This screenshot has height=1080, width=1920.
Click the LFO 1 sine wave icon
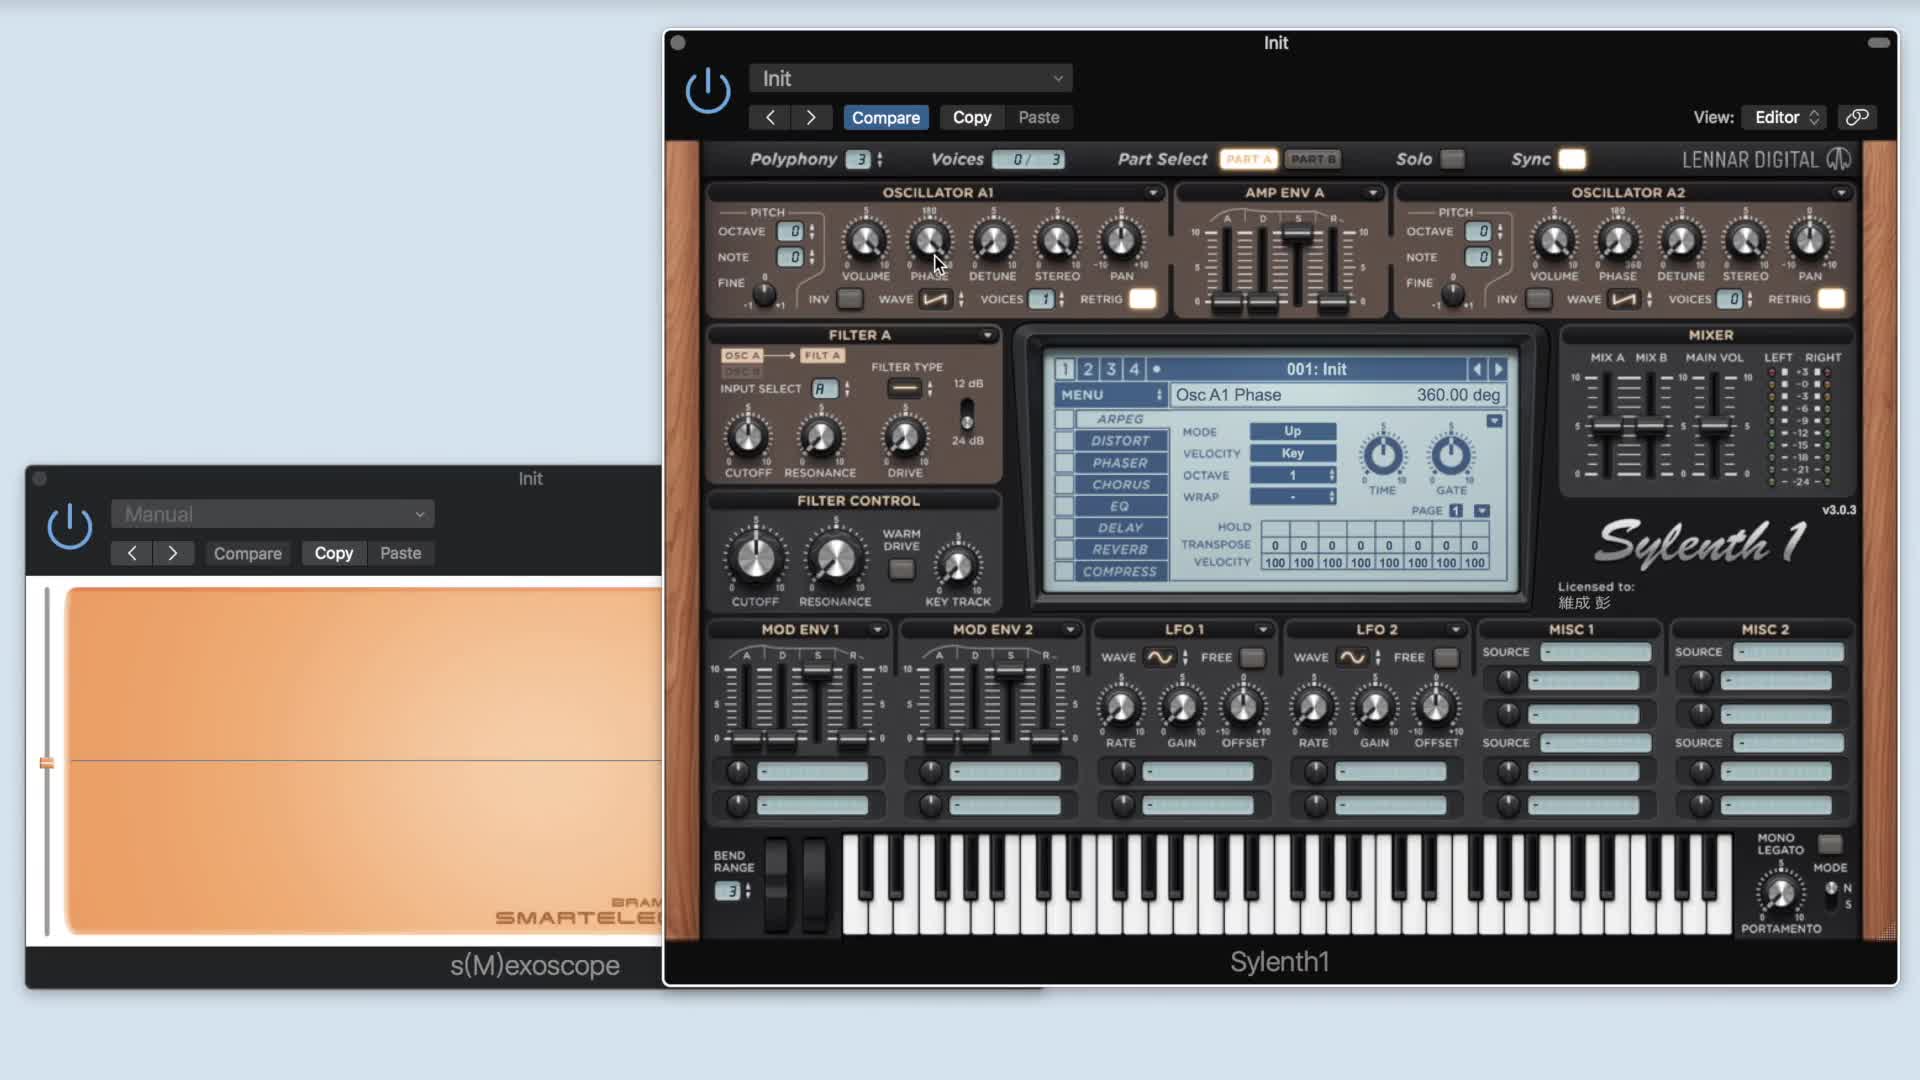click(1159, 657)
